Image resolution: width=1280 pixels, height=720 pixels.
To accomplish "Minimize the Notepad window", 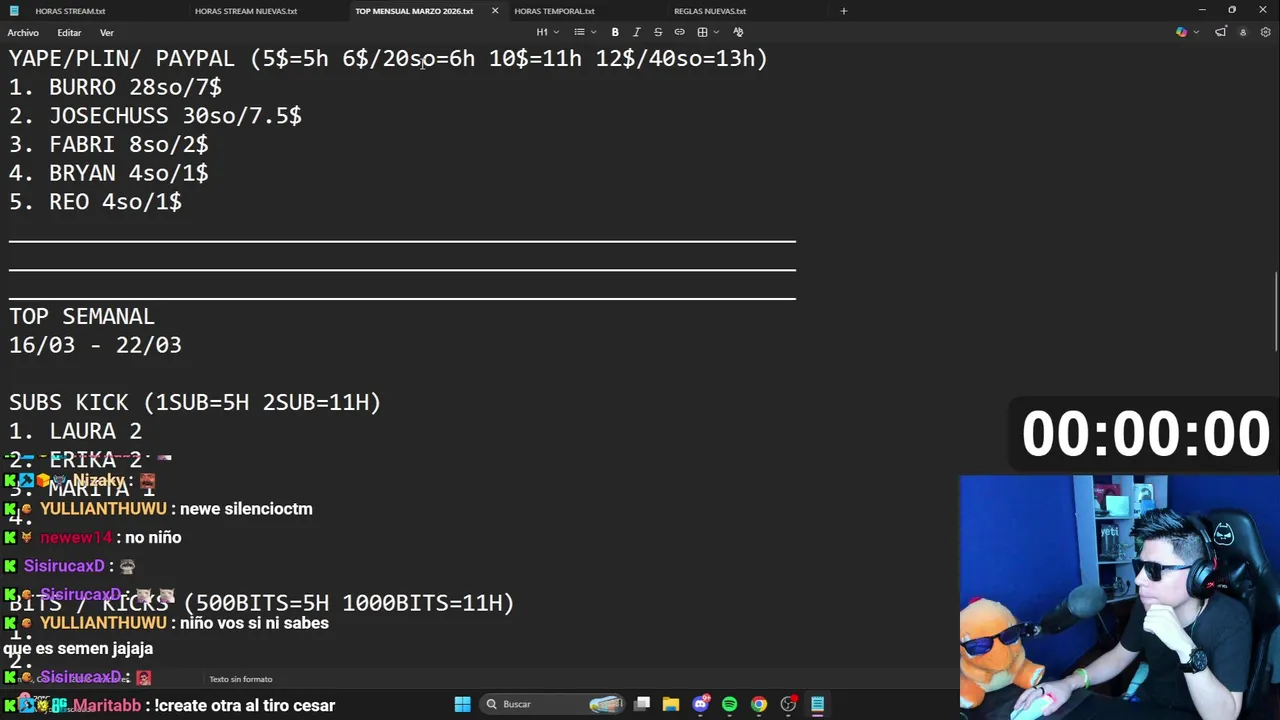I will click(x=1201, y=10).
